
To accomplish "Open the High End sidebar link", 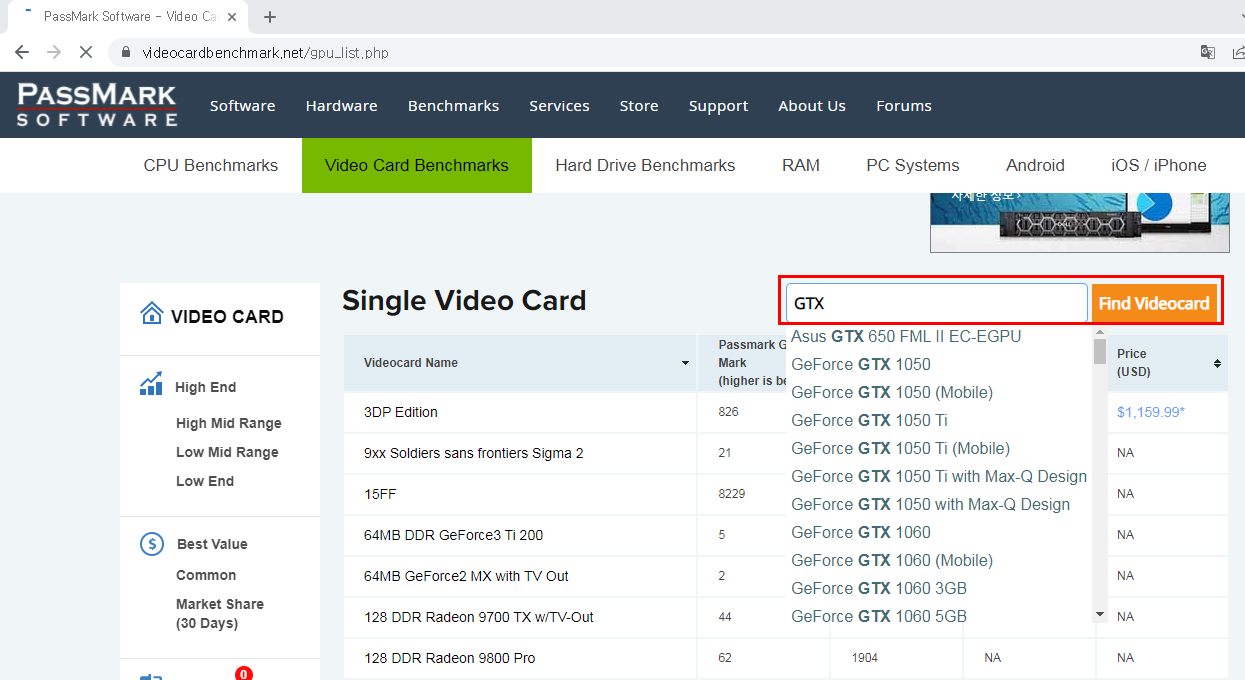I will (x=205, y=387).
